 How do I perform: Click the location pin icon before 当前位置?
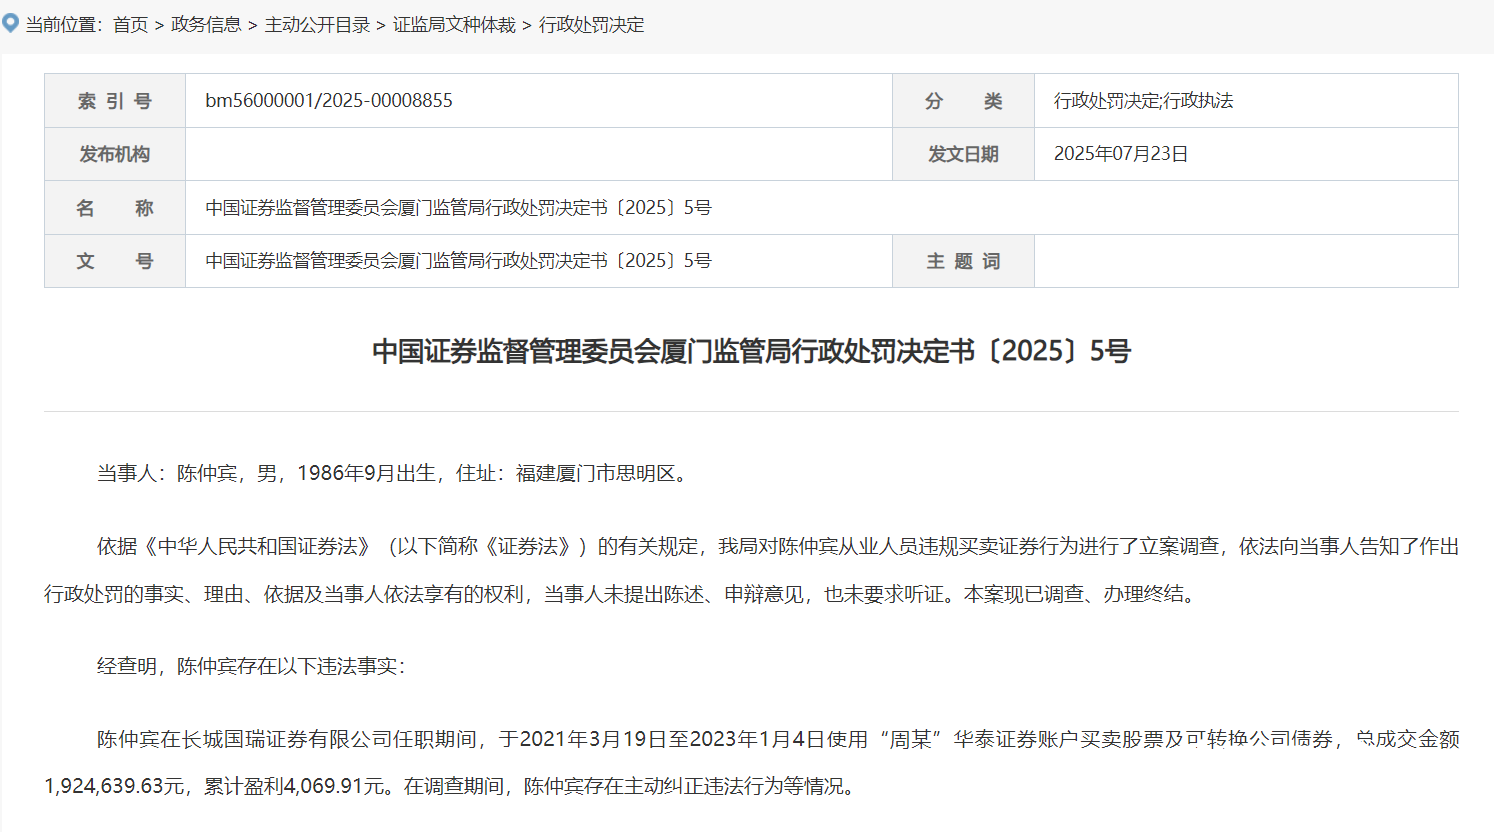click(13, 24)
